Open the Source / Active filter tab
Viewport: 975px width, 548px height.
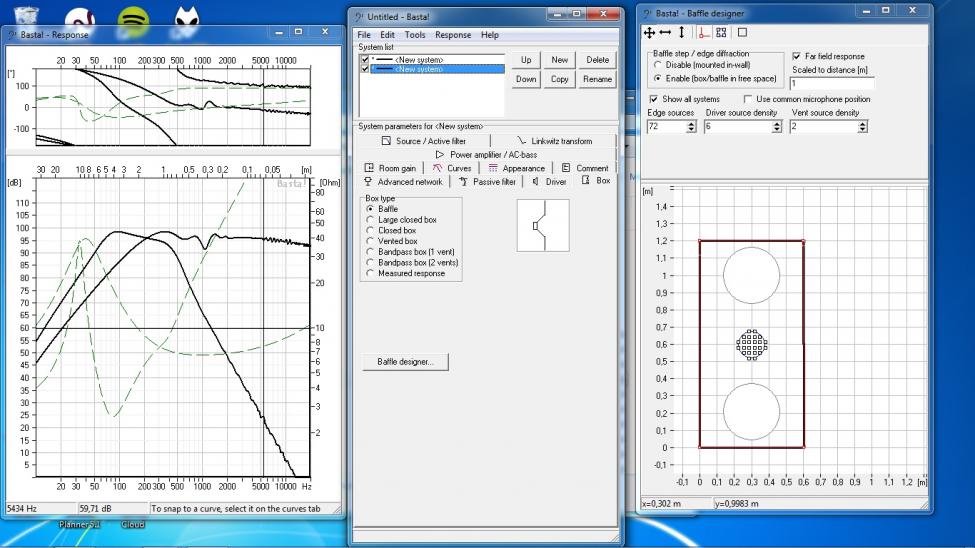click(423, 141)
